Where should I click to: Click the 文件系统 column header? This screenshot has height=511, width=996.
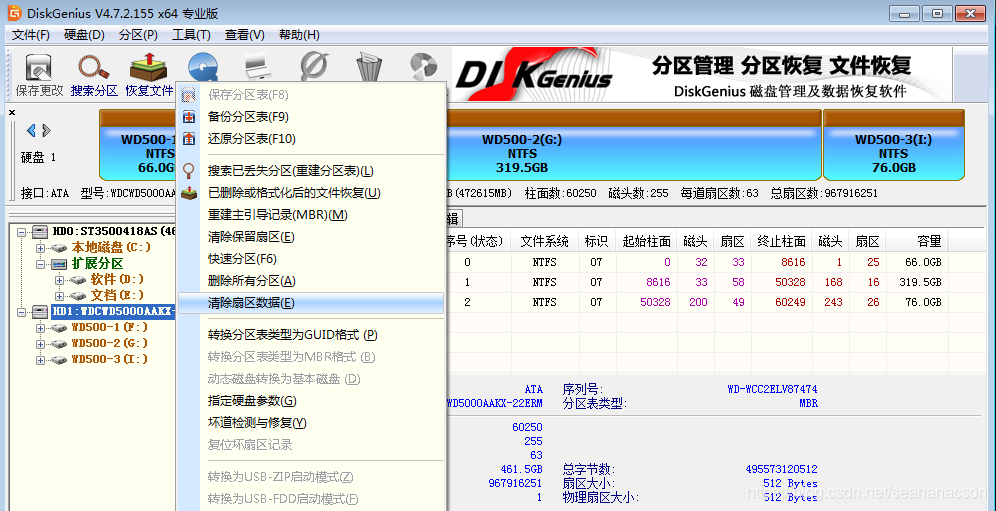tap(545, 242)
